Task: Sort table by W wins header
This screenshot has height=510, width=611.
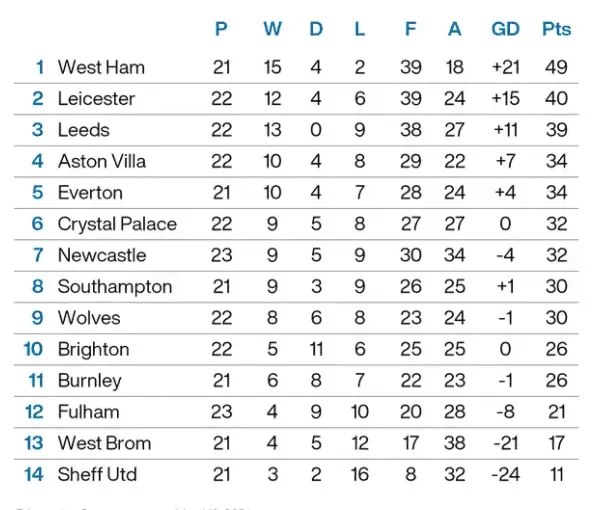Action: (272, 29)
